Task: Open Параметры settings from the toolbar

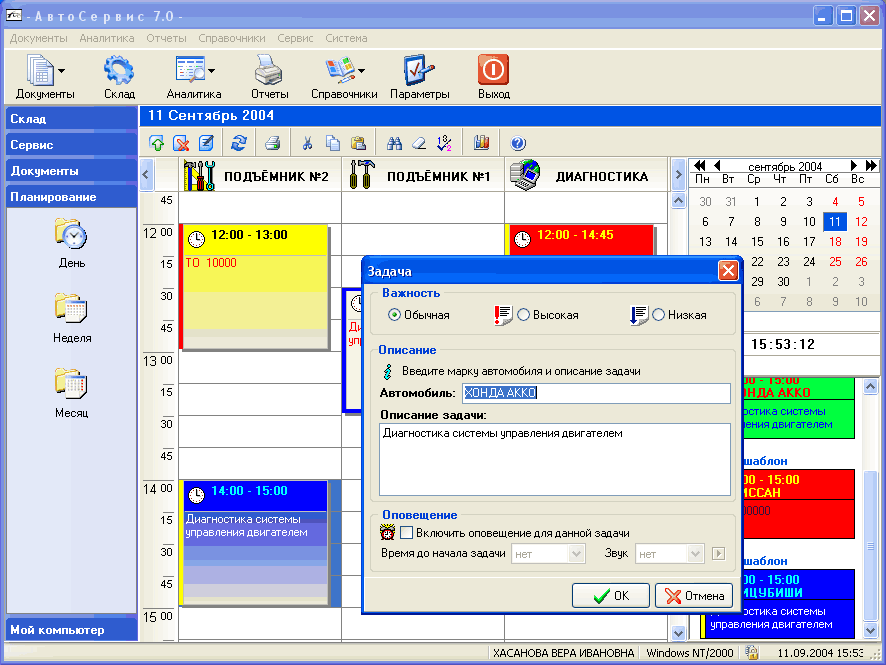Action: (419, 77)
